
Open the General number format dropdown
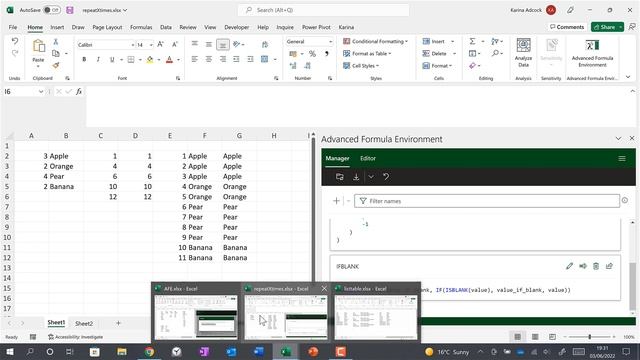(330, 42)
